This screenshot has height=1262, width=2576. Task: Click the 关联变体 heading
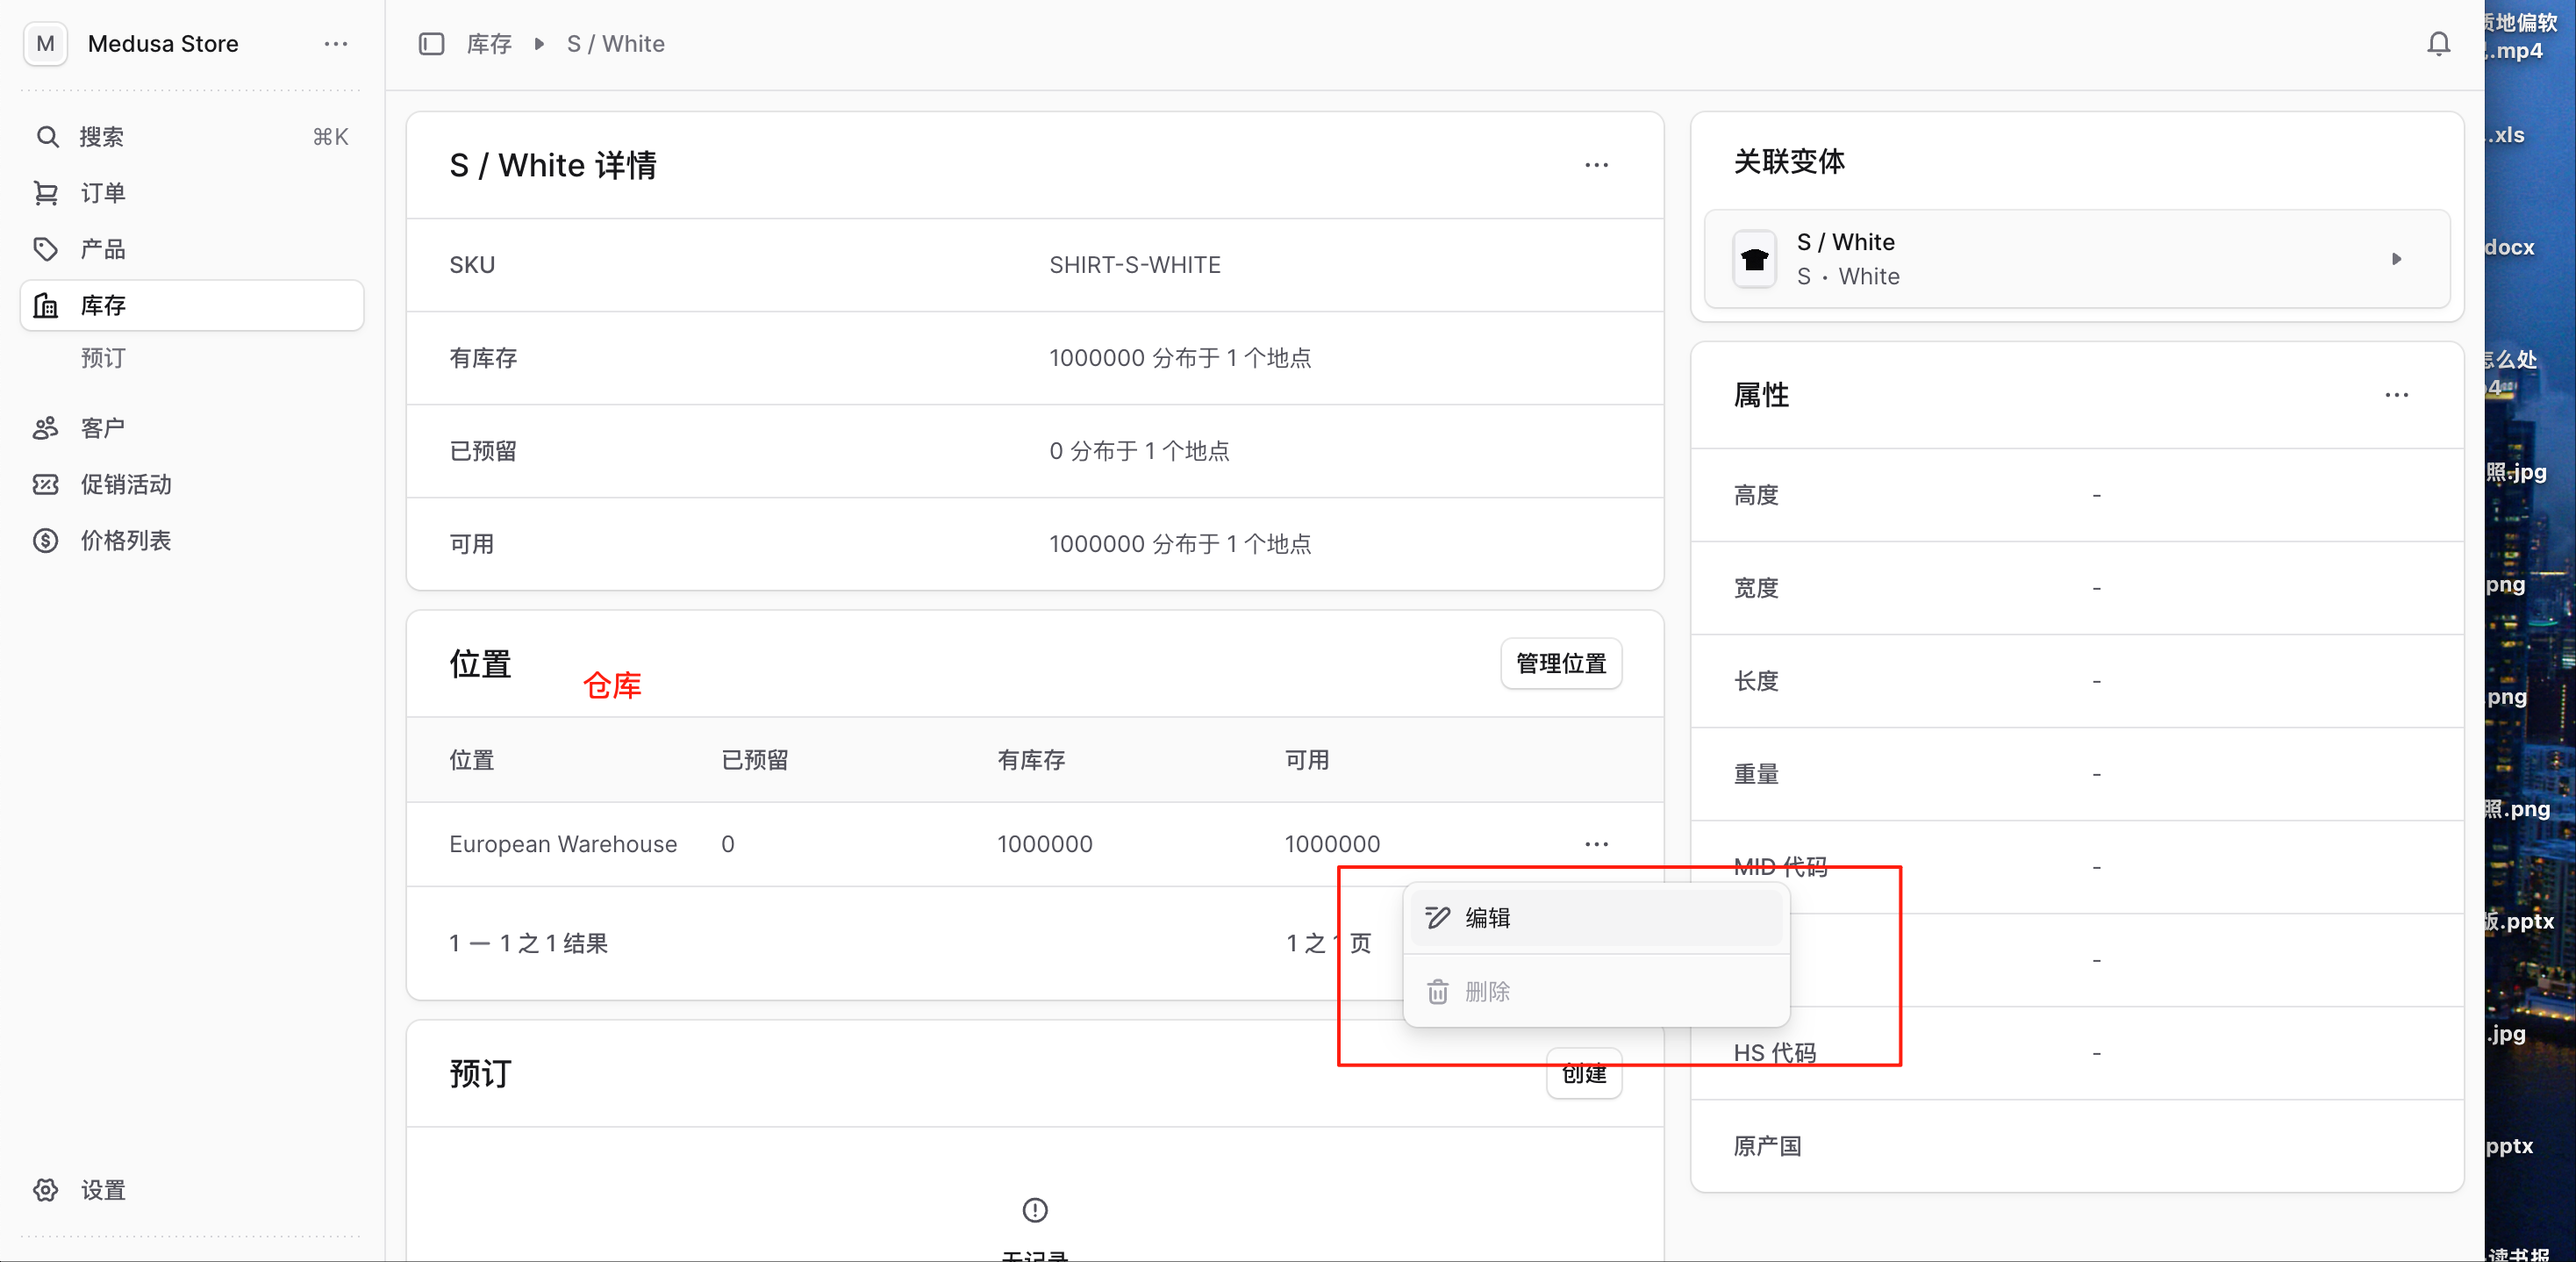coord(1789,161)
